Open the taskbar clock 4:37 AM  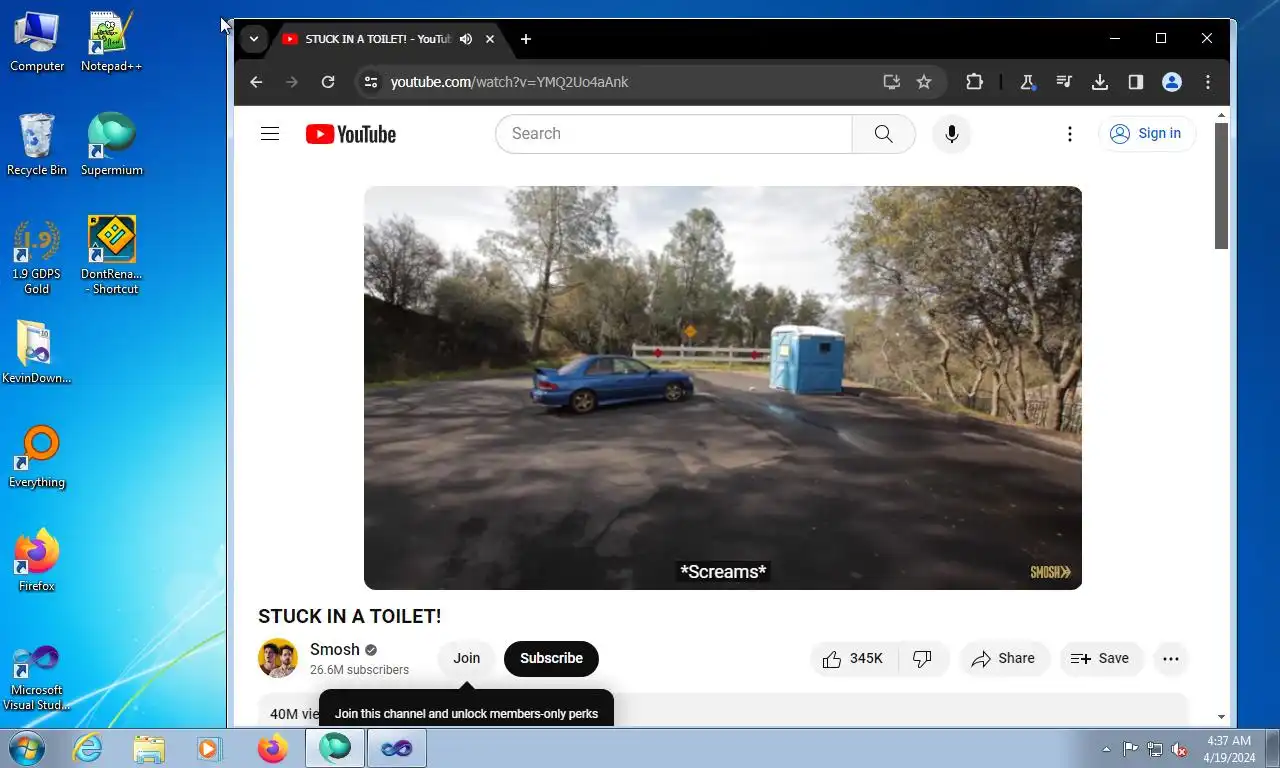[x=1229, y=749]
